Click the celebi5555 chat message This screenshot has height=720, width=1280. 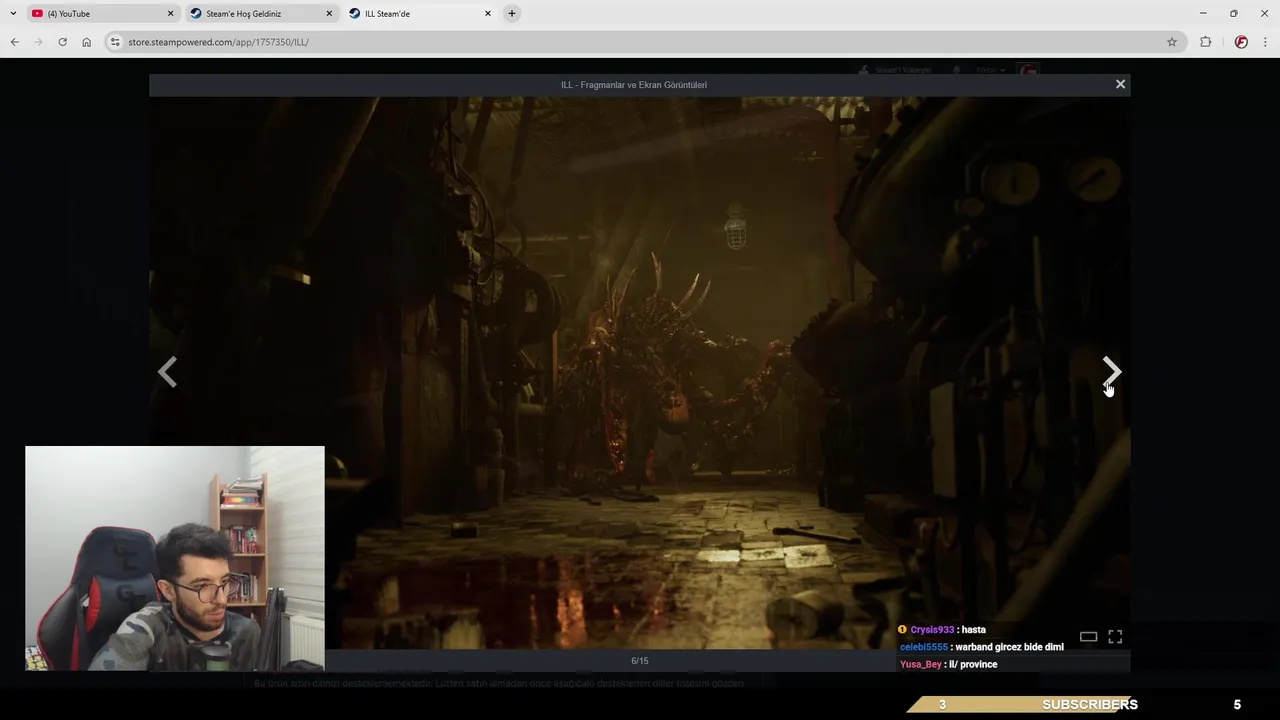(982, 647)
